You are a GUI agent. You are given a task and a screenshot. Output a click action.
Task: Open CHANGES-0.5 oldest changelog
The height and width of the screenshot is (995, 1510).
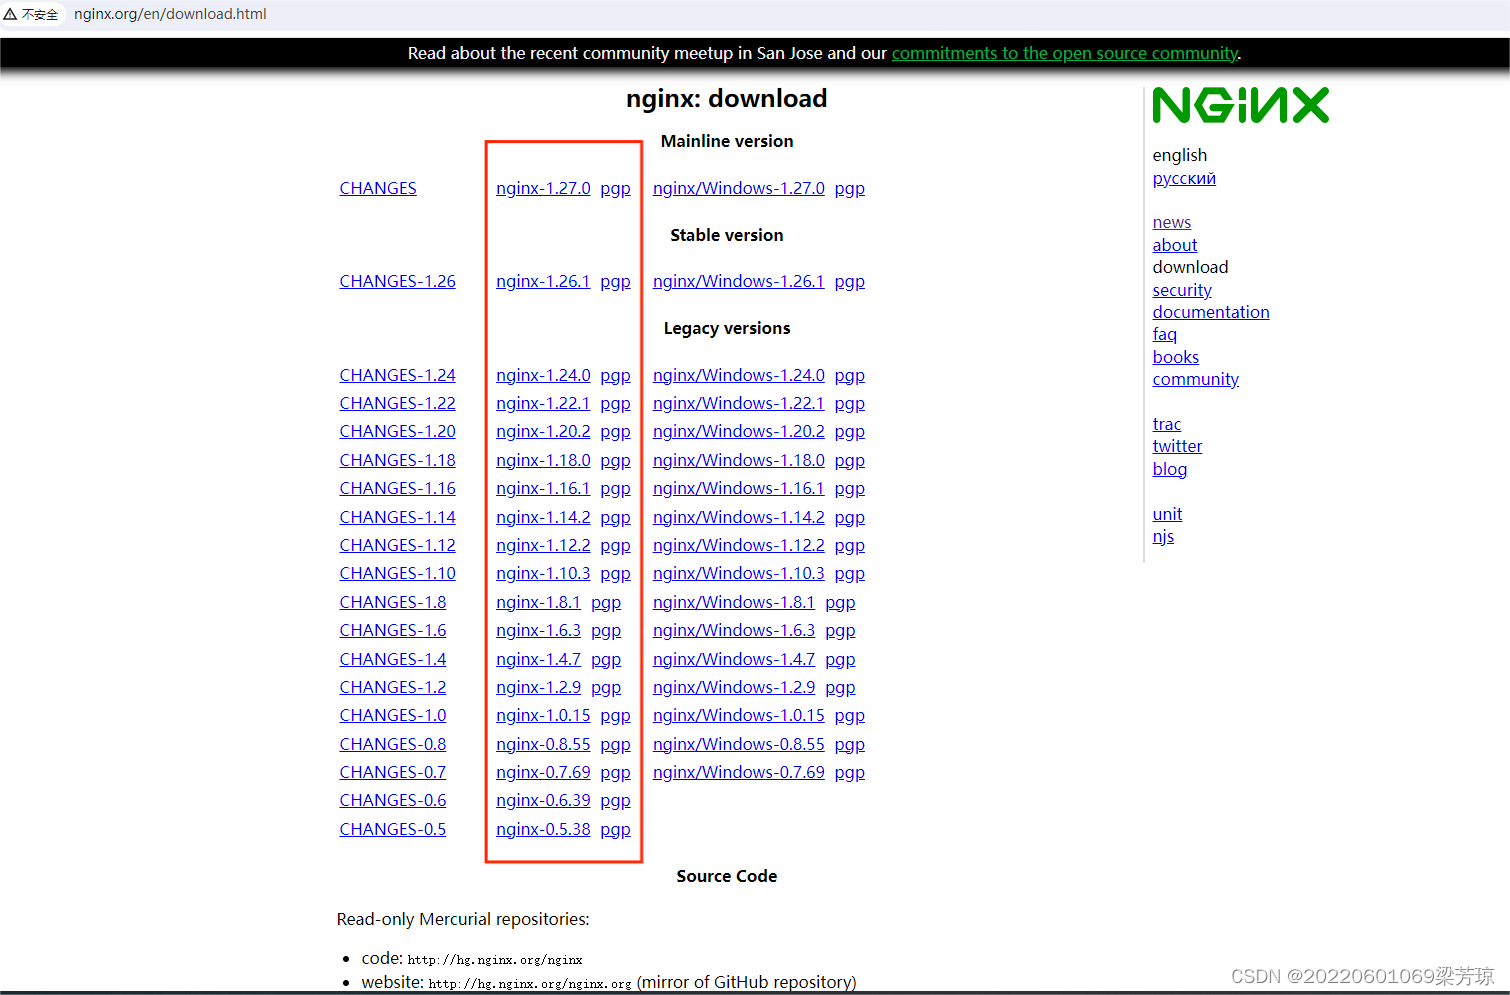click(x=392, y=829)
